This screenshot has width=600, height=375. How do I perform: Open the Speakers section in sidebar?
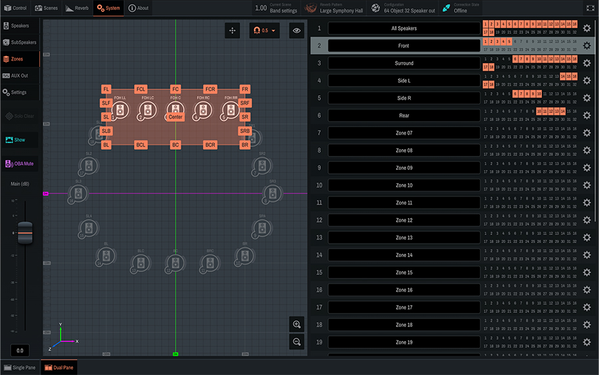(x=20, y=26)
